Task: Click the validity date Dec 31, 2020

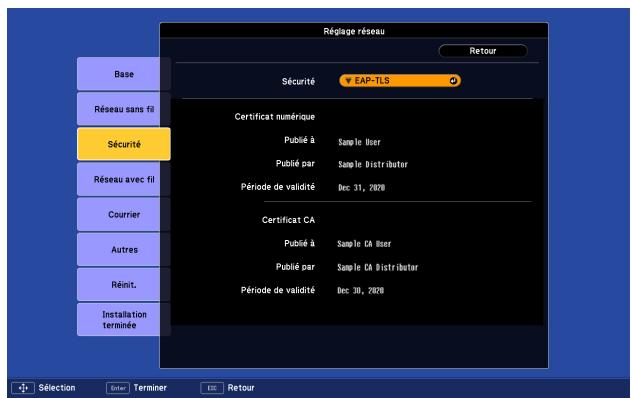Action: tap(362, 188)
